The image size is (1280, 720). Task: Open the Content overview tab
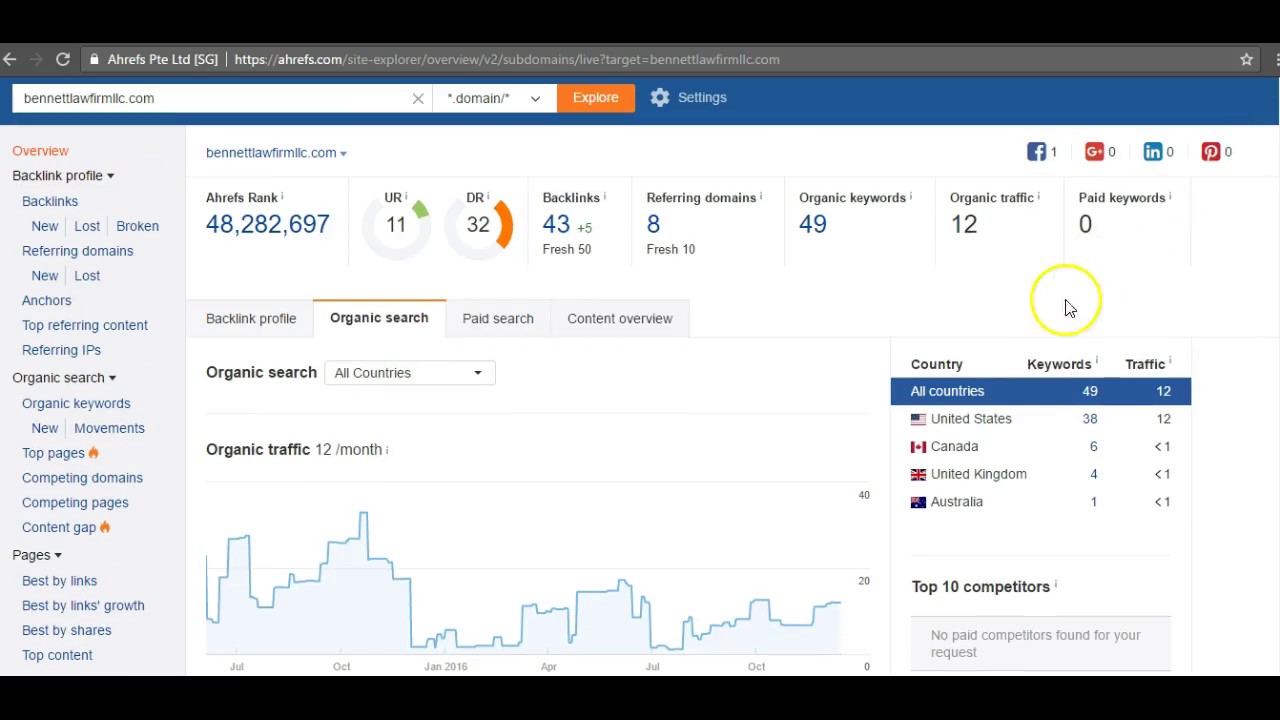[620, 319]
